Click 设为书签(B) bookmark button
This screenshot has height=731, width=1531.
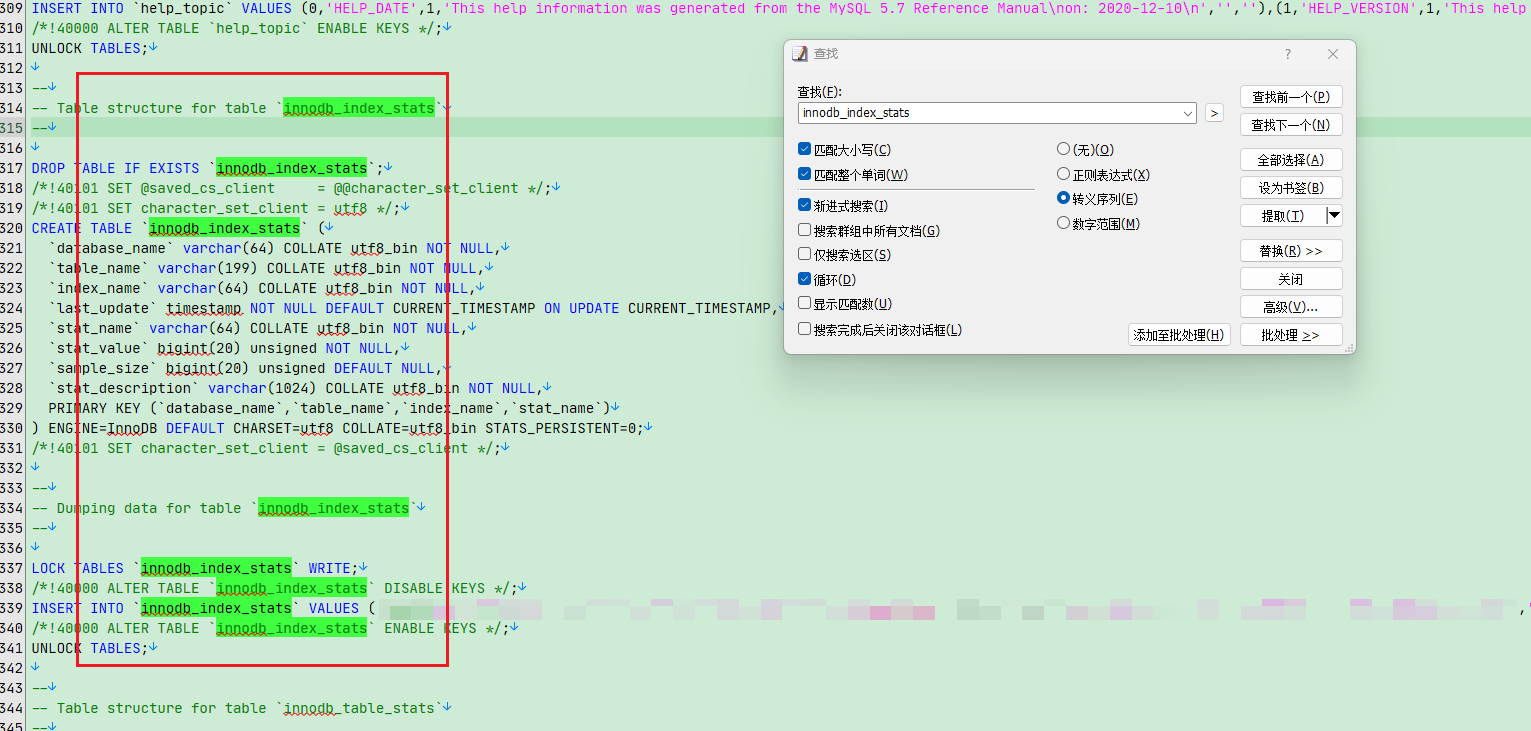tap(1291, 188)
